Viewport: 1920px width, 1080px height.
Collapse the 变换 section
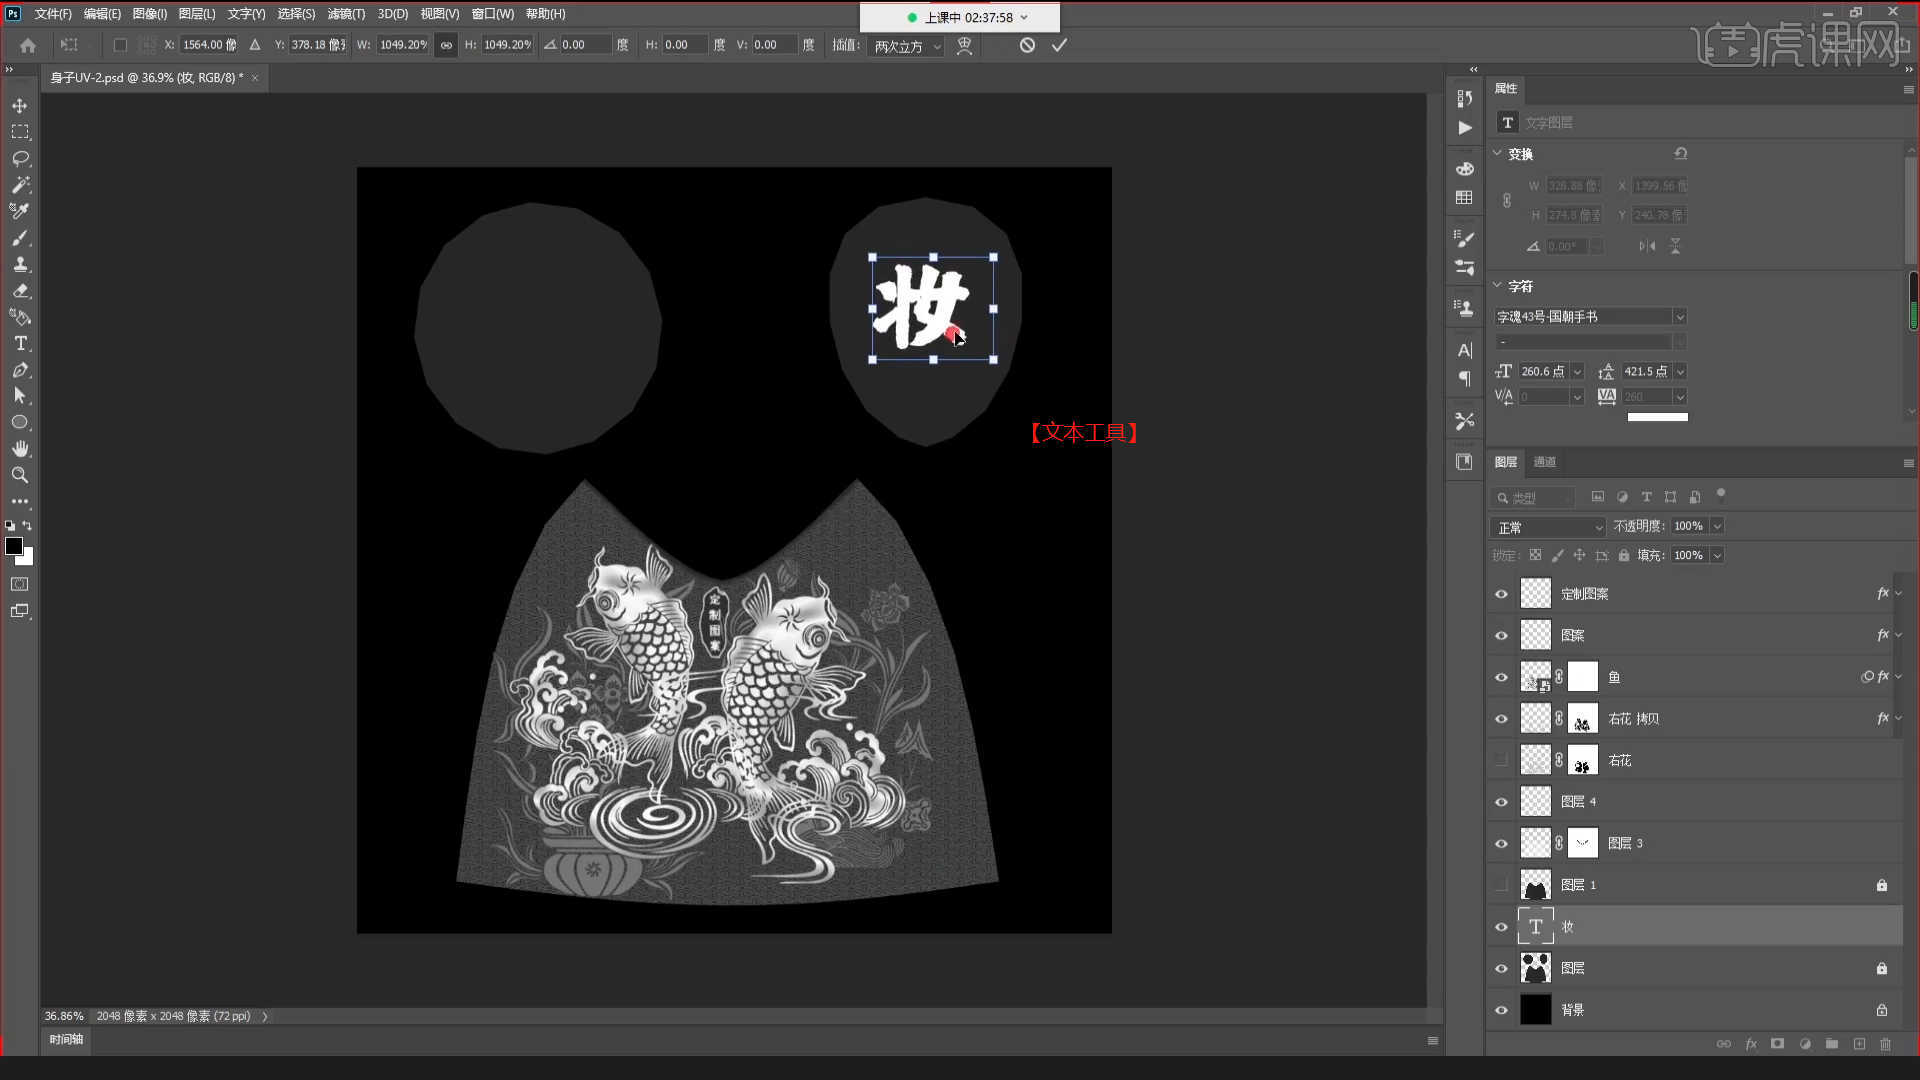(x=1497, y=154)
